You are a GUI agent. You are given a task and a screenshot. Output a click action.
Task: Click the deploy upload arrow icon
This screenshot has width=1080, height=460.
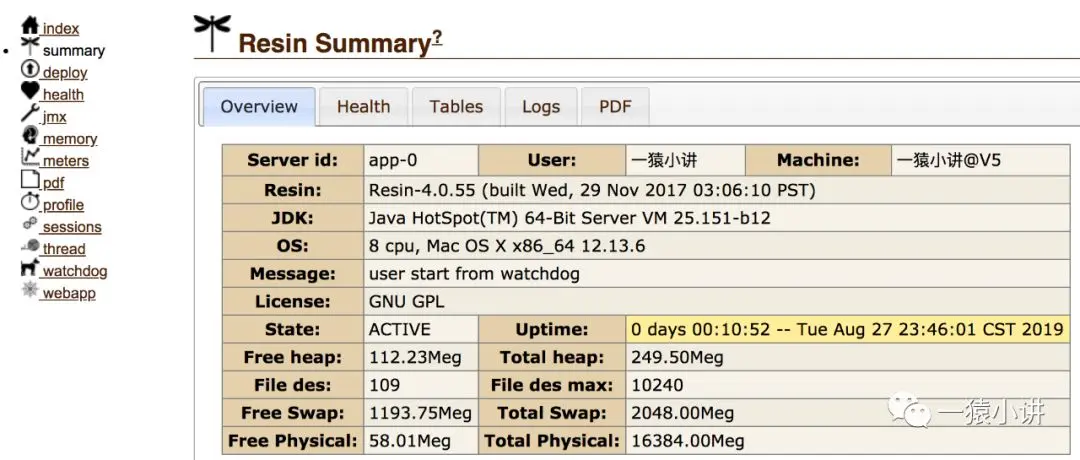(30, 69)
